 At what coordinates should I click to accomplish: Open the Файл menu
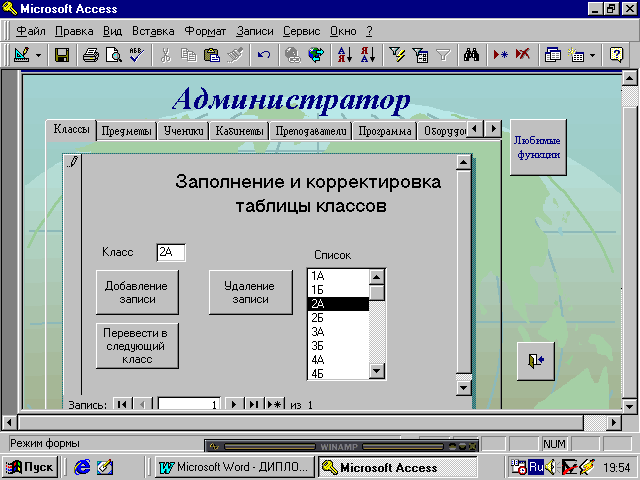click(x=31, y=31)
